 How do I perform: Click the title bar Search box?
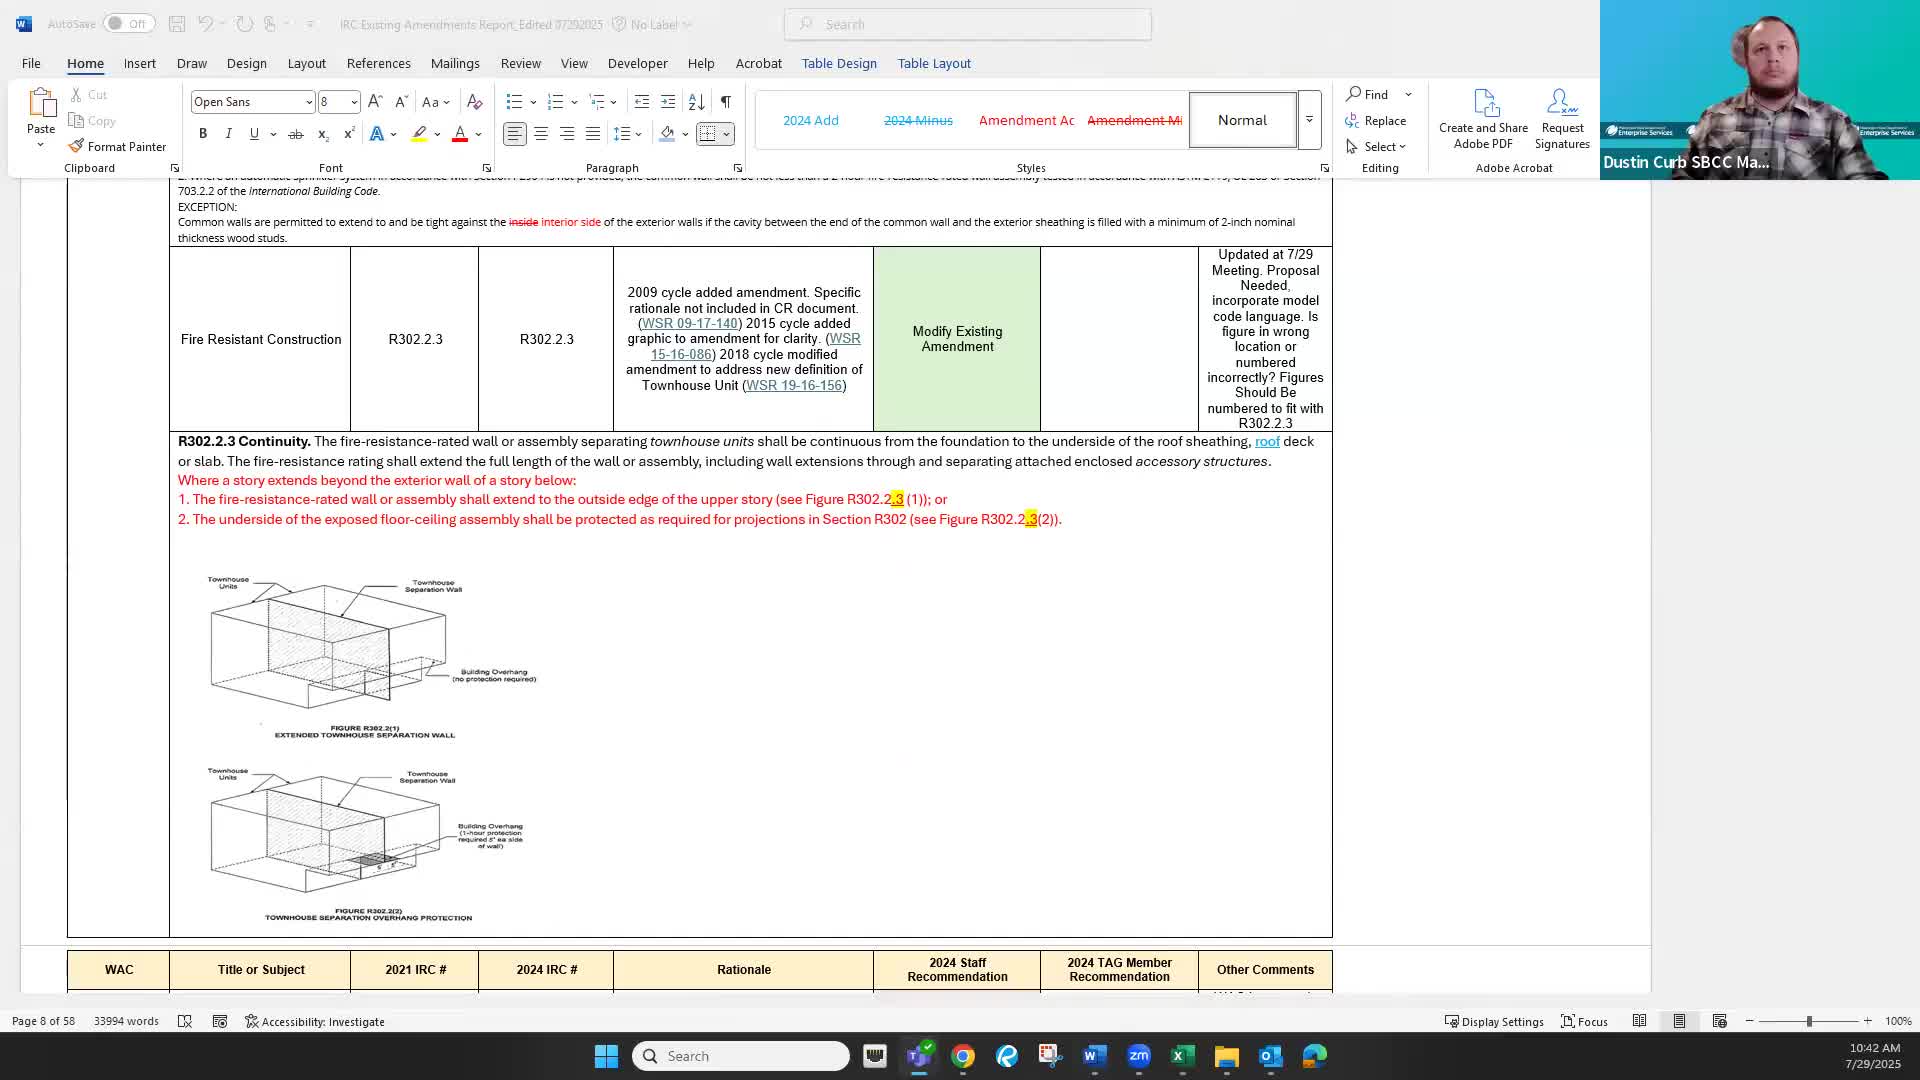click(x=967, y=24)
